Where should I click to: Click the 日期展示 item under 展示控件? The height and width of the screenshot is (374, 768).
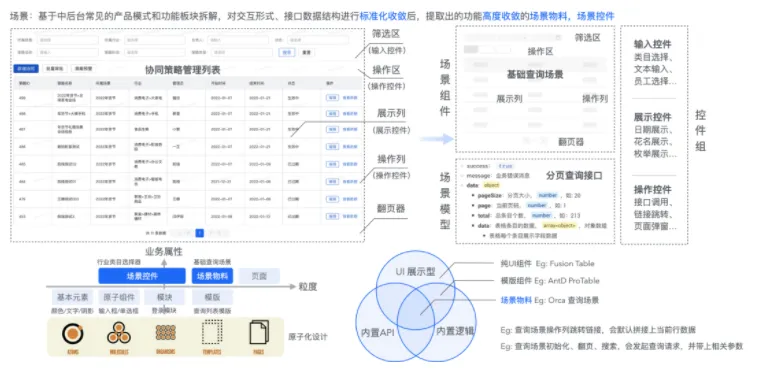(x=653, y=130)
